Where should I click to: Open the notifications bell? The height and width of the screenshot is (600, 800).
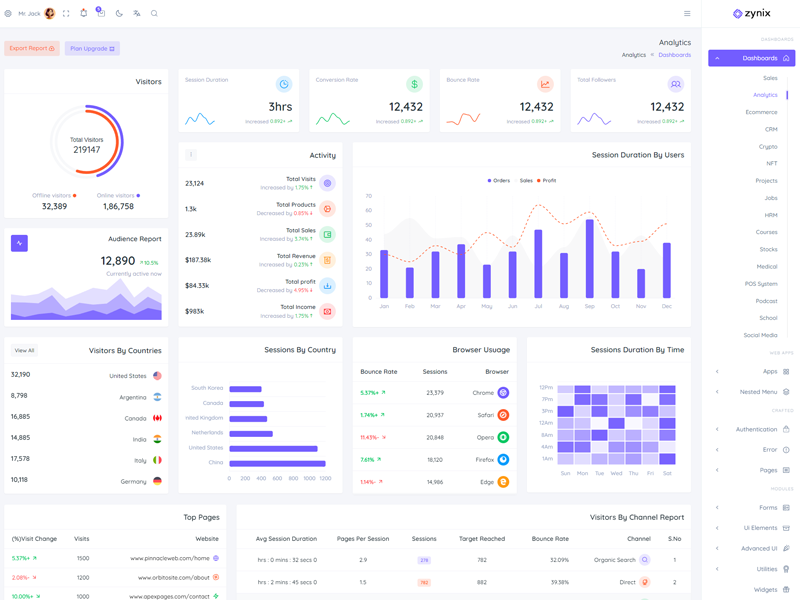(83, 14)
